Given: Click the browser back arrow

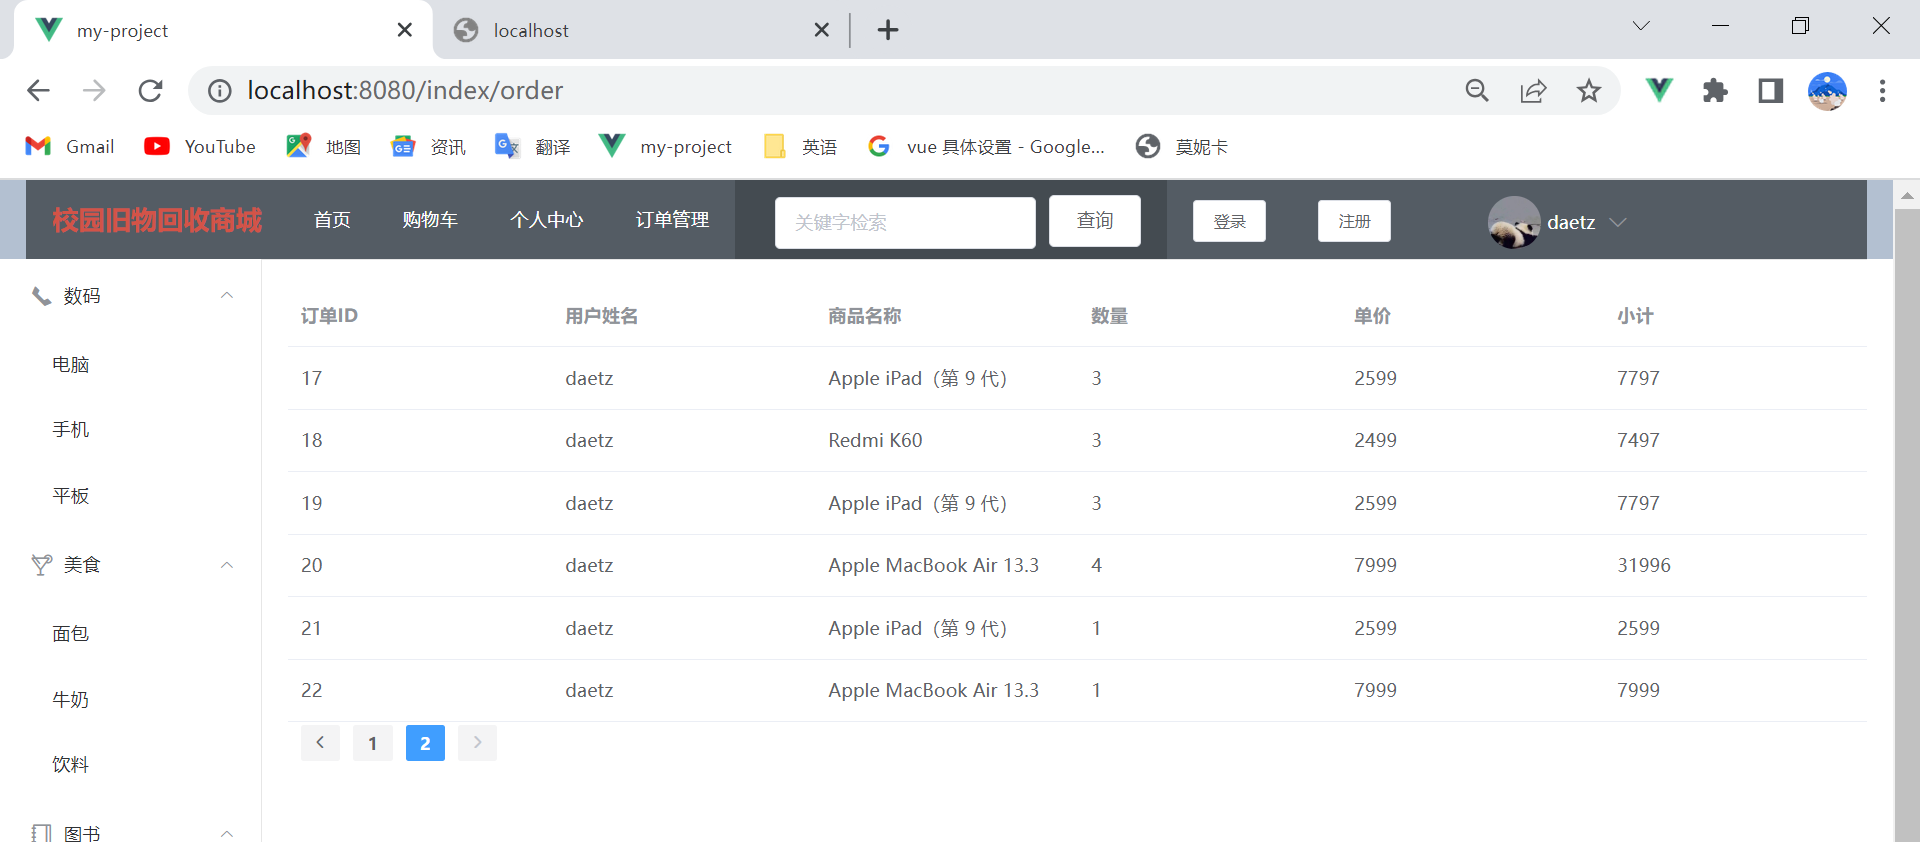Looking at the screenshot, I should [x=38, y=91].
